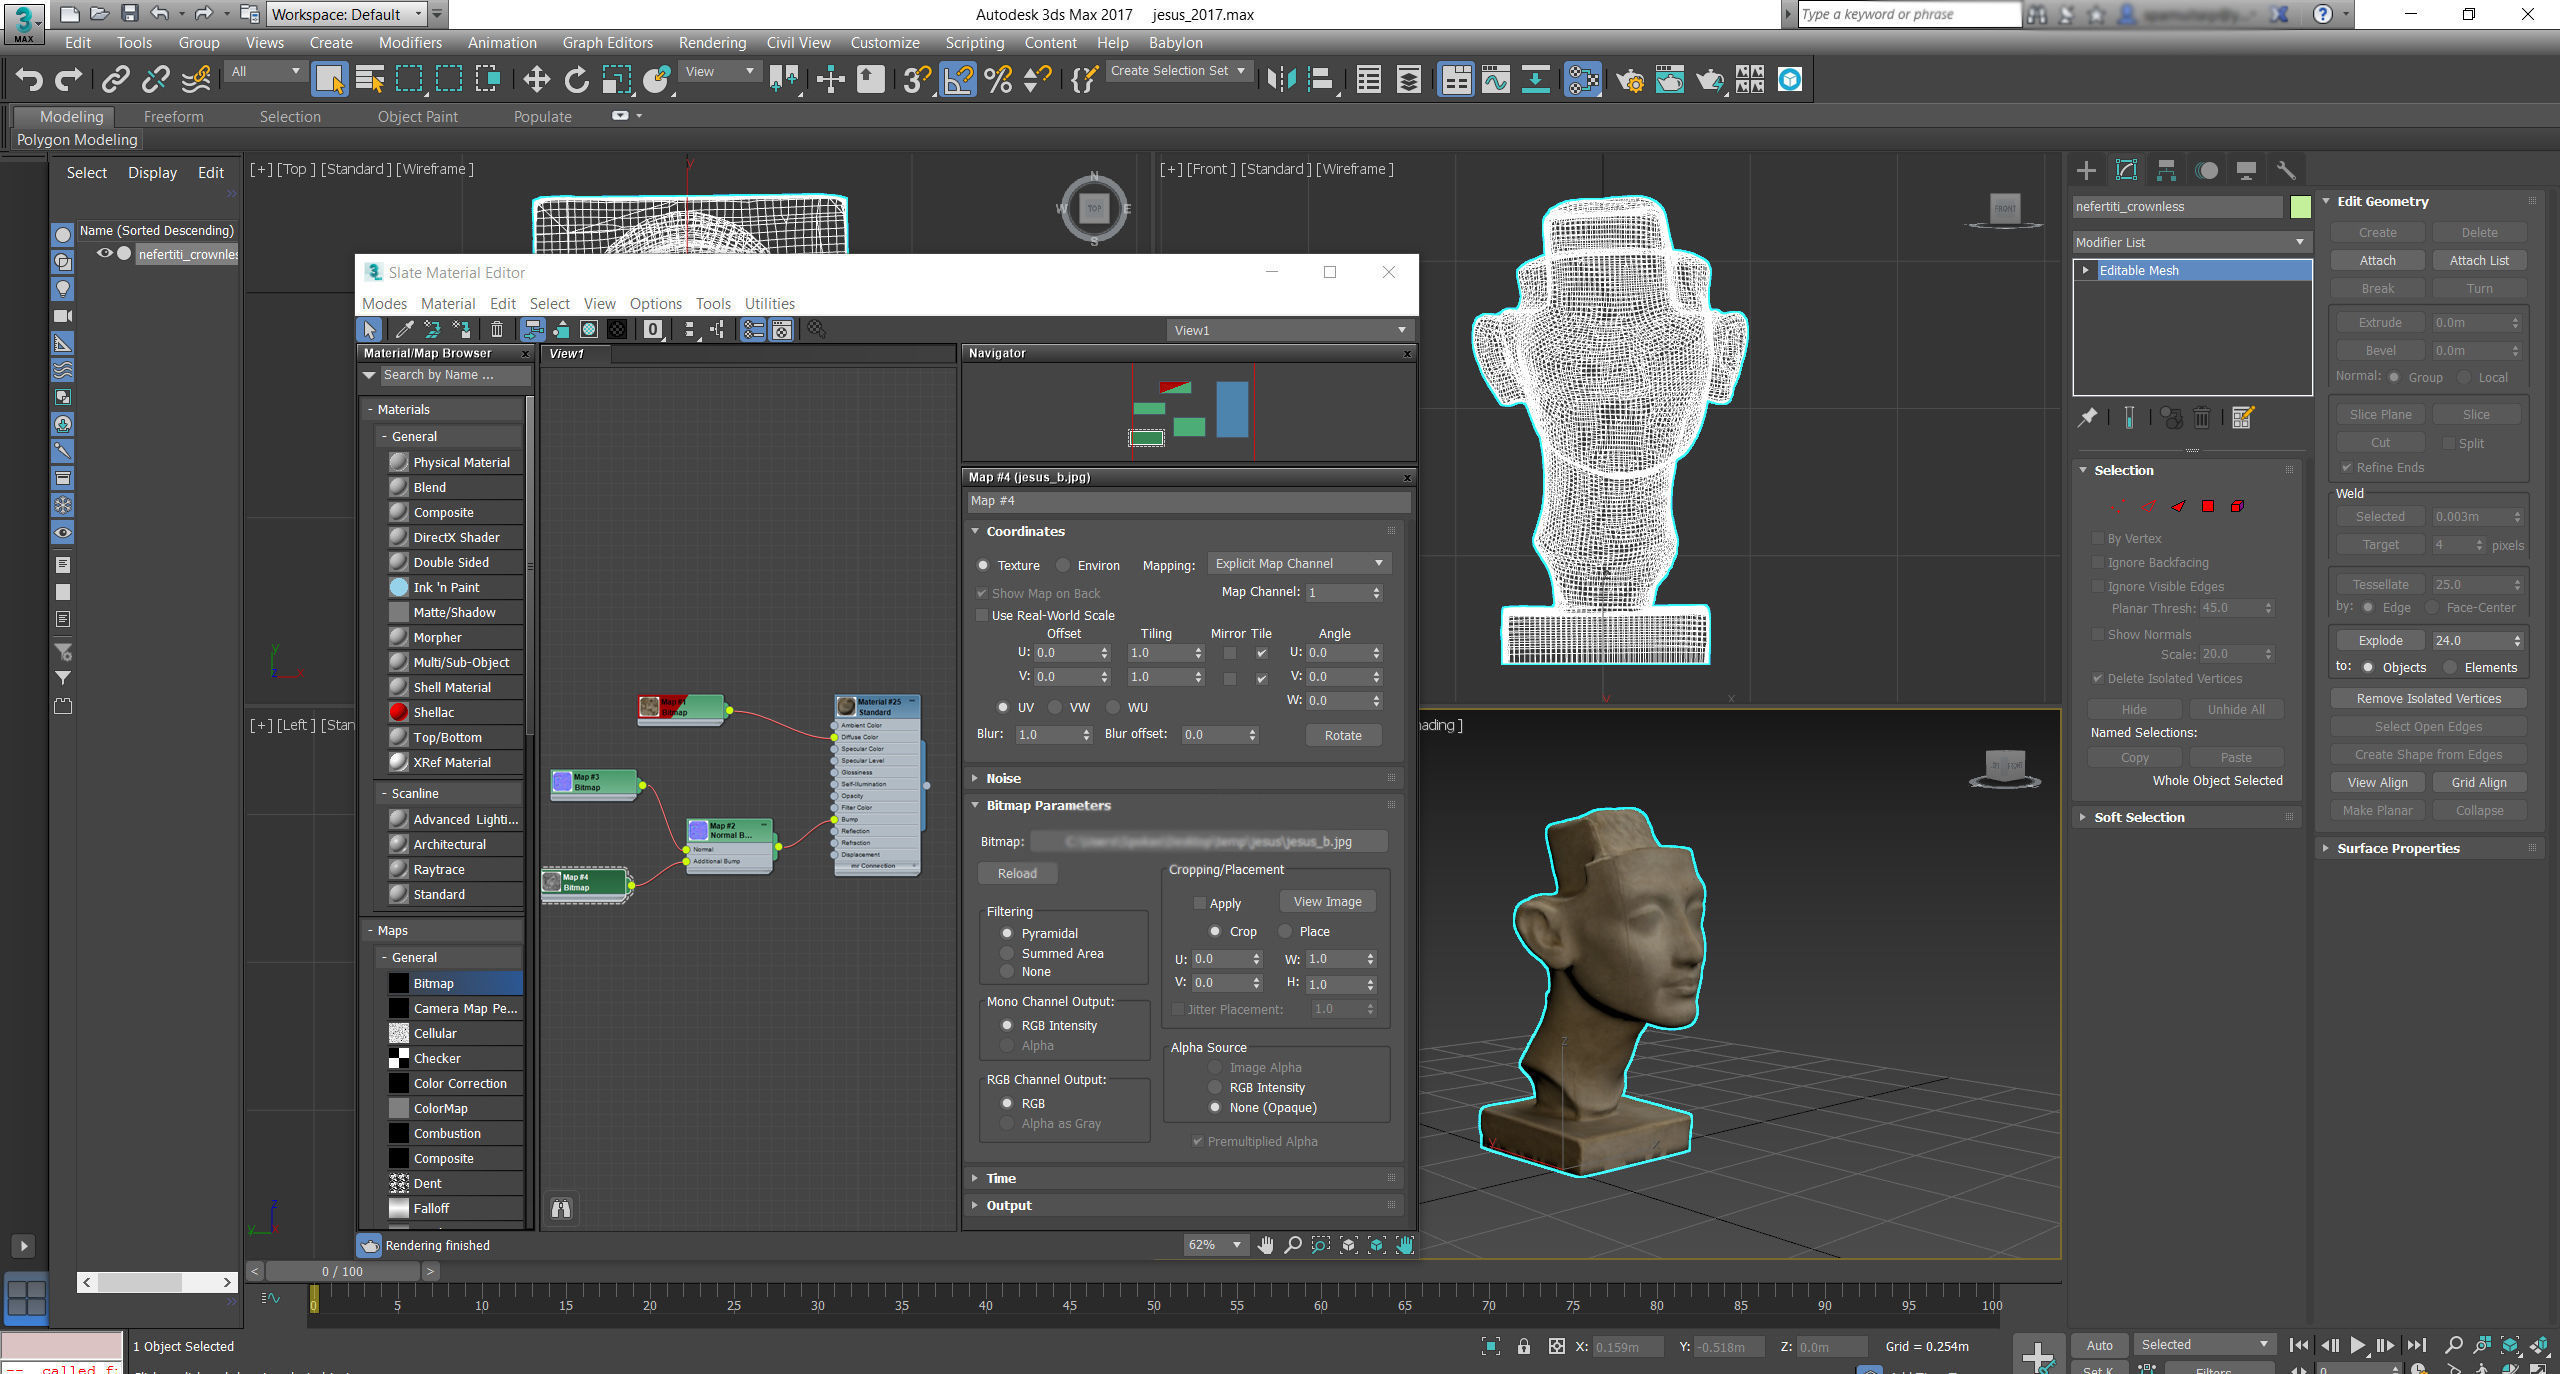Toggle the Percent Snap button
Screen dimensions: 2560x1374
(998, 79)
